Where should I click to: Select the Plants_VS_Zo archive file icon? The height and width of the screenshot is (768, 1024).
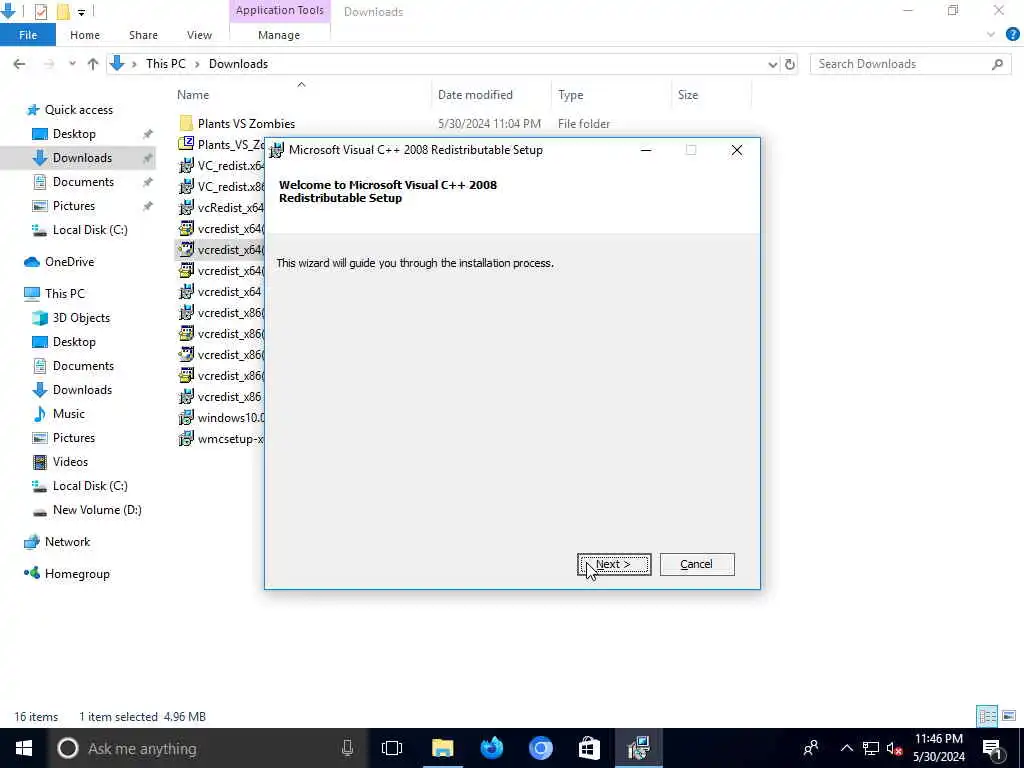click(186, 144)
